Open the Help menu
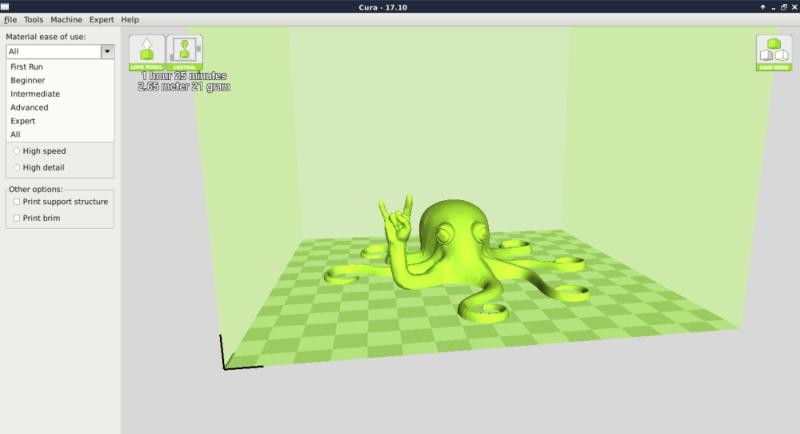Screen dimensions: 800x434 [130, 20]
